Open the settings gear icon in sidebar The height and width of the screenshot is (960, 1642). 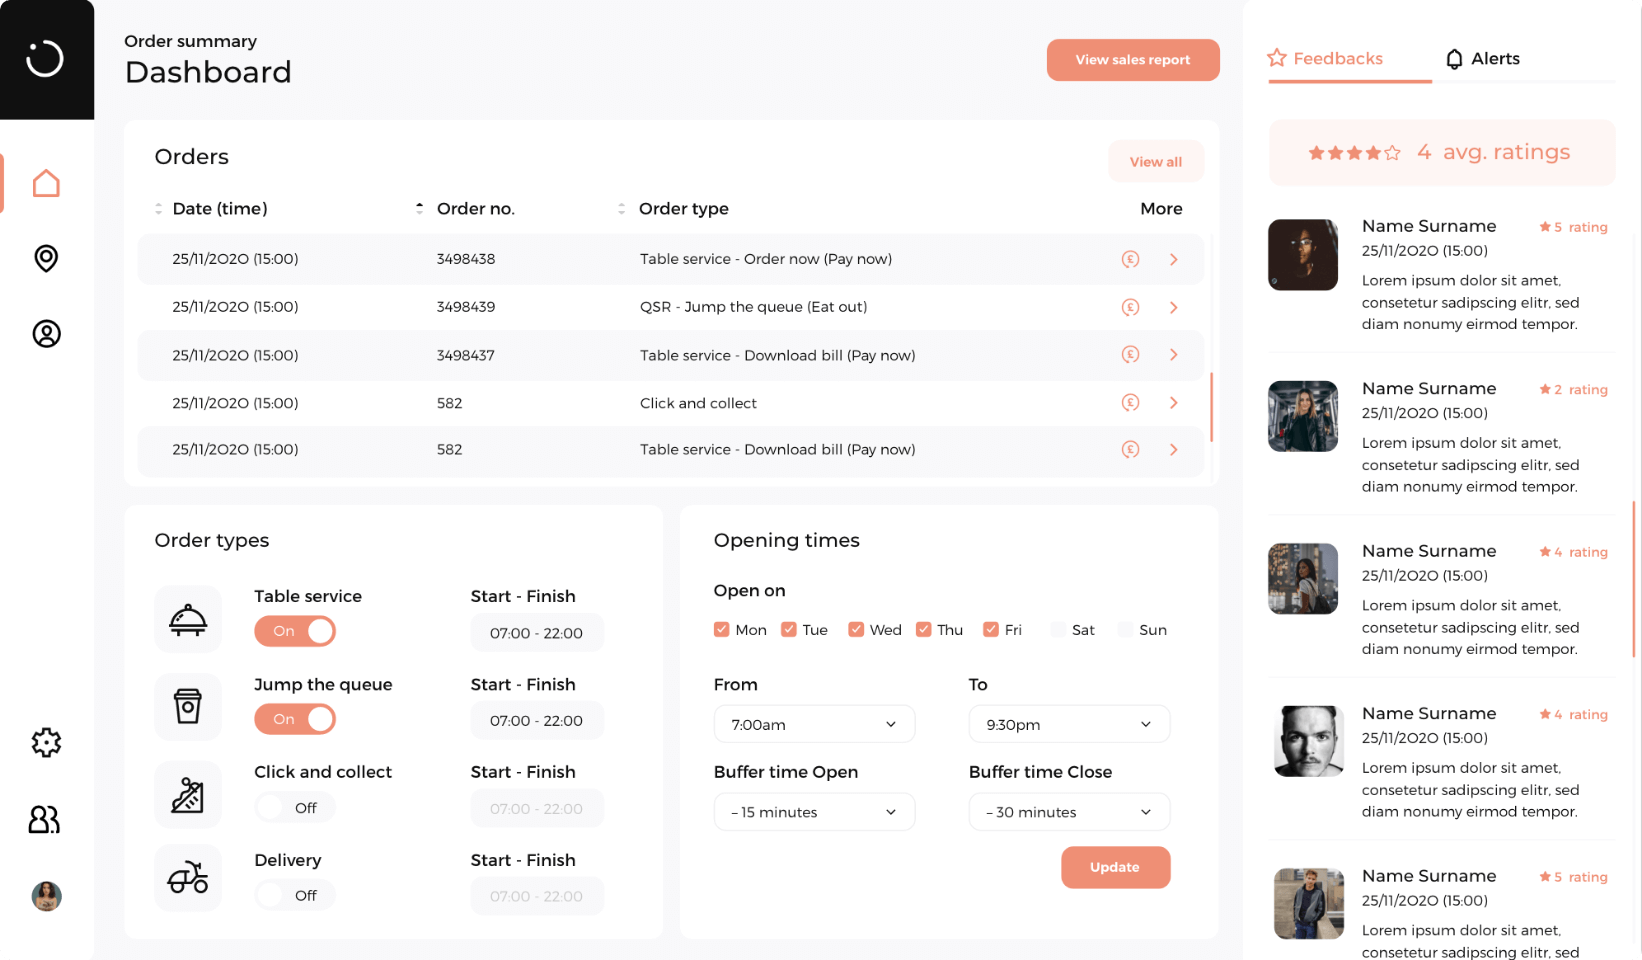pos(46,742)
